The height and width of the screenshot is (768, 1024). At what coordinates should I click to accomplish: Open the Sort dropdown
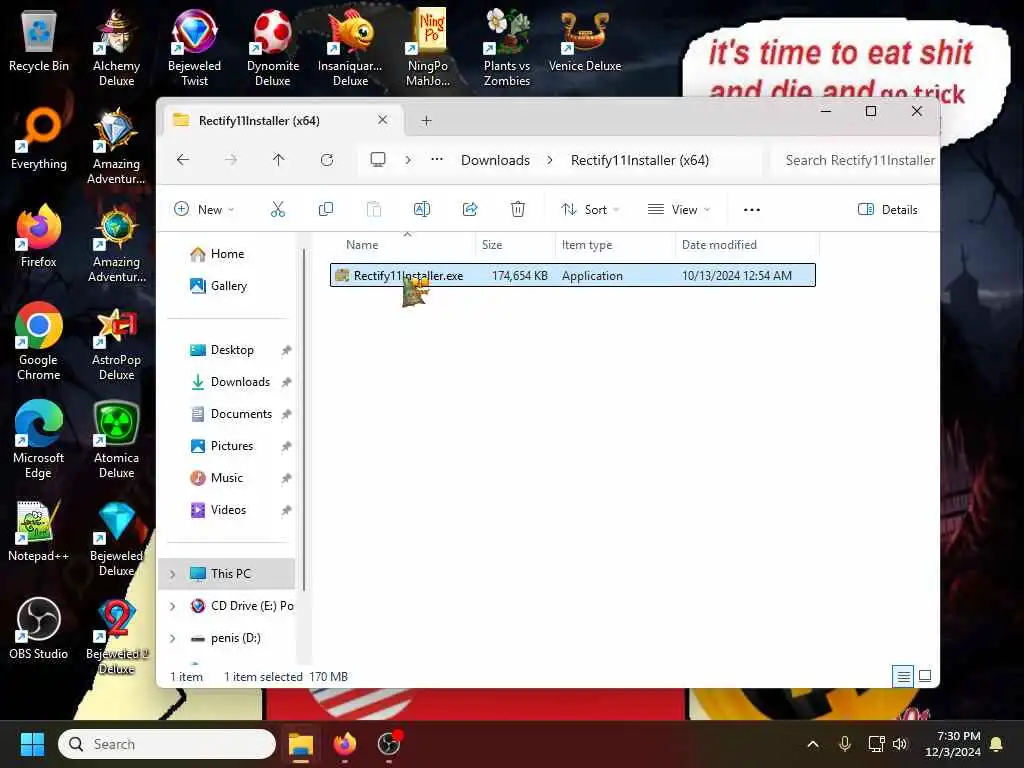point(590,209)
